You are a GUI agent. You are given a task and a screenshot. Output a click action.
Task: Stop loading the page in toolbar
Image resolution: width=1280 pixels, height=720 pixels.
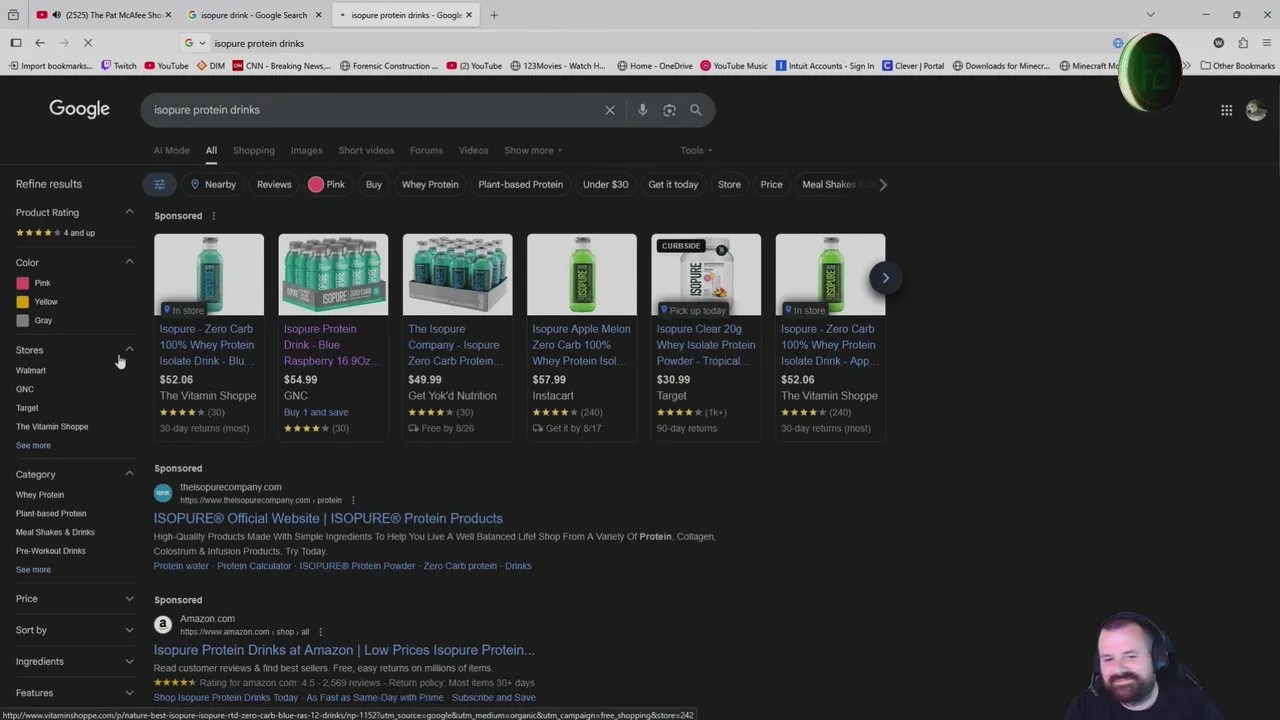88,43
